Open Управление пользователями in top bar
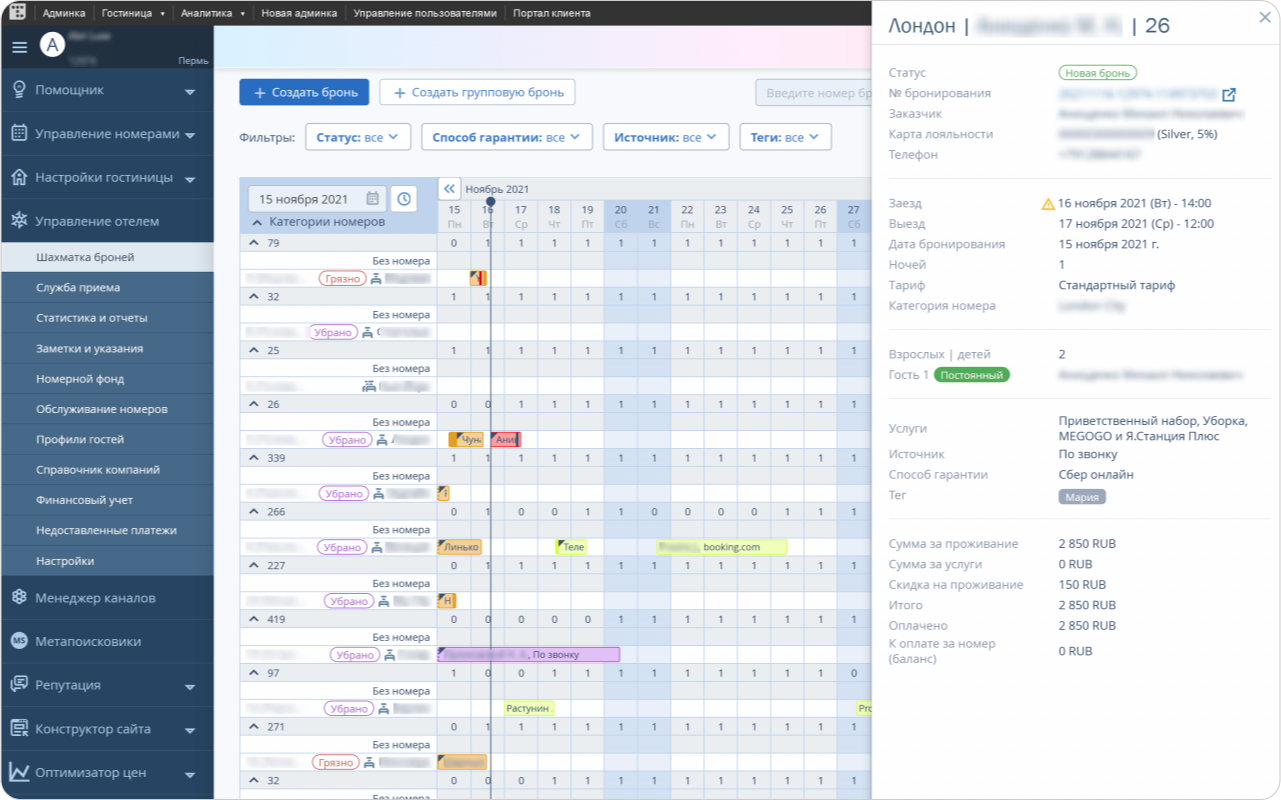The width and height of the screenshot is (1281, 800). pyautogui.click(x=424, y=13)
